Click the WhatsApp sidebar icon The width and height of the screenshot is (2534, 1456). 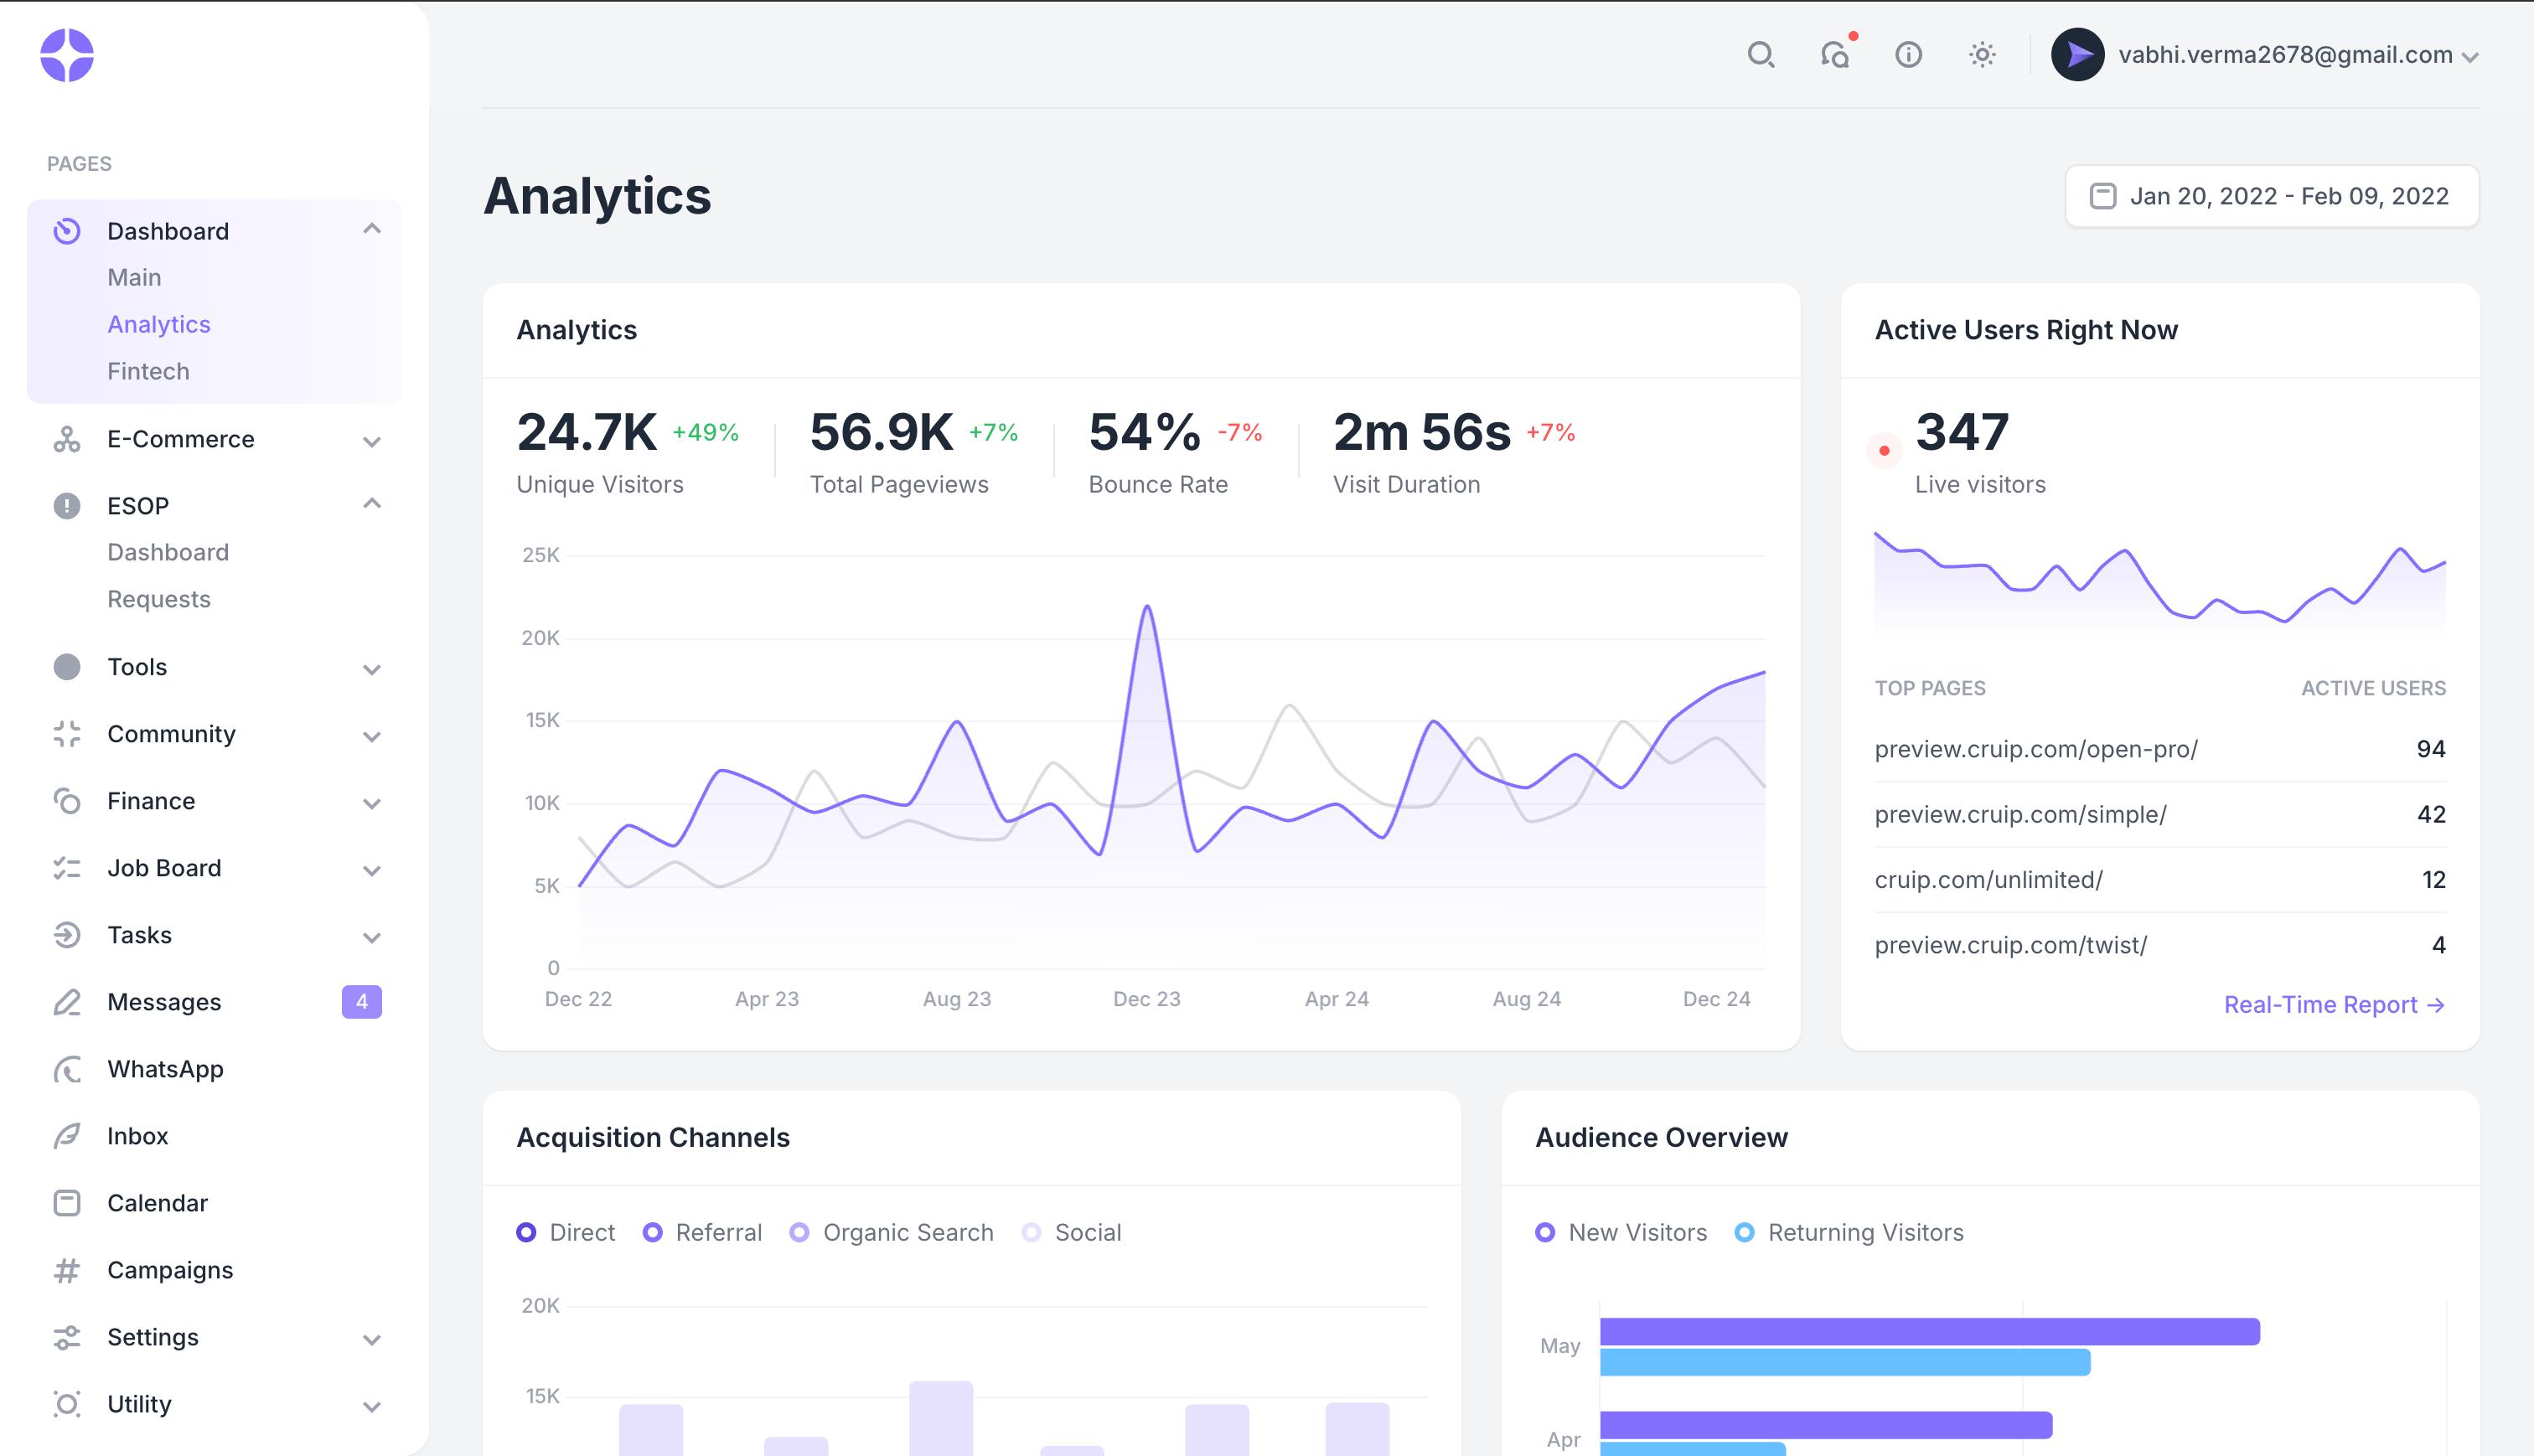tap(67, 1069)
